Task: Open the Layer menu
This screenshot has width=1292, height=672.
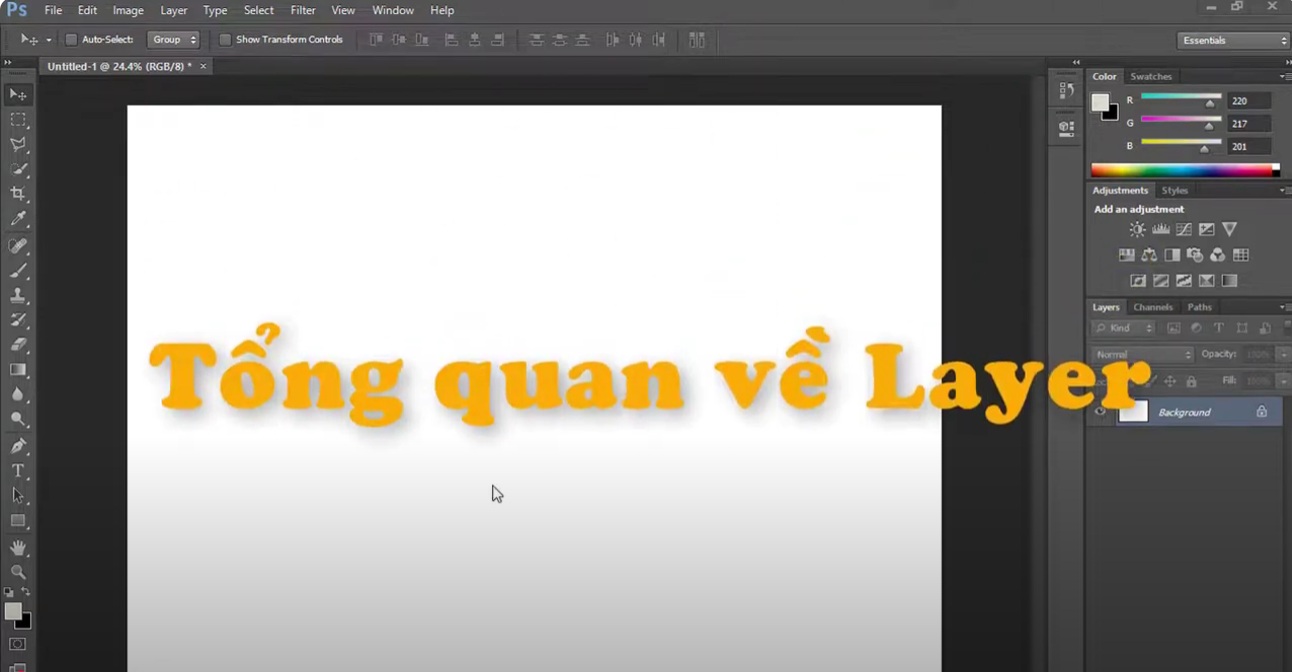Action: [x=173, y=10]
